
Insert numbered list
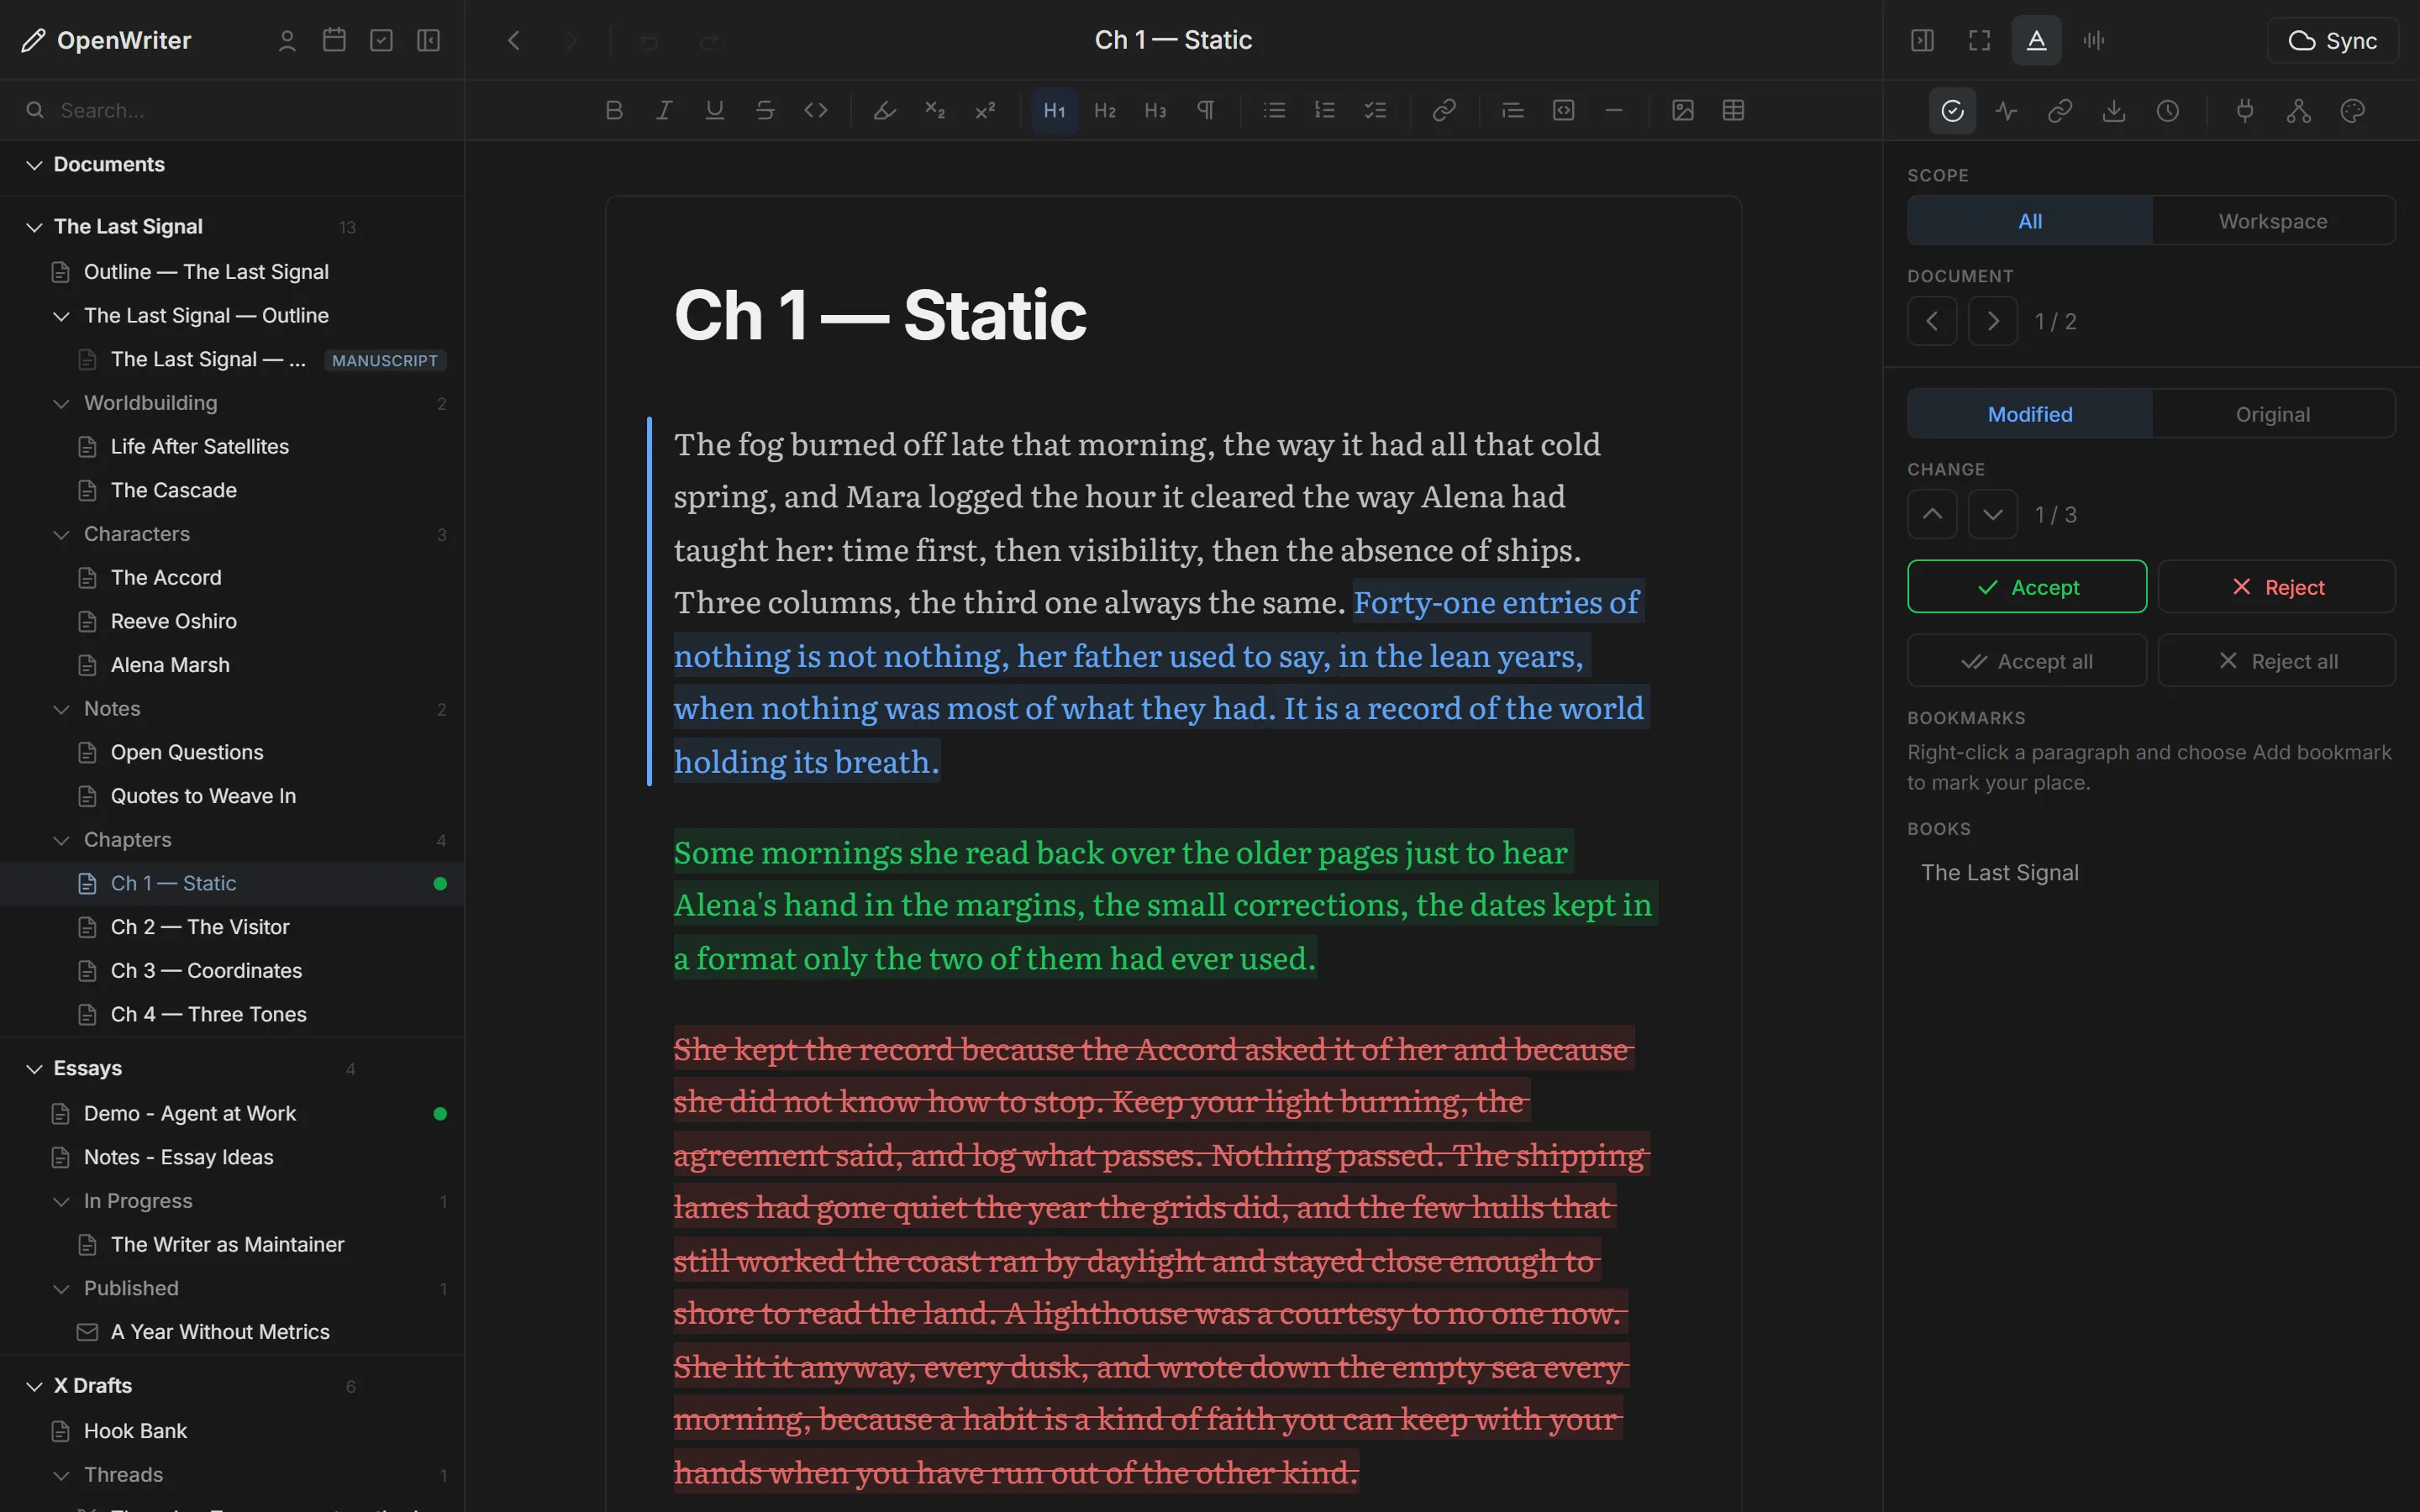(1325, 110)
